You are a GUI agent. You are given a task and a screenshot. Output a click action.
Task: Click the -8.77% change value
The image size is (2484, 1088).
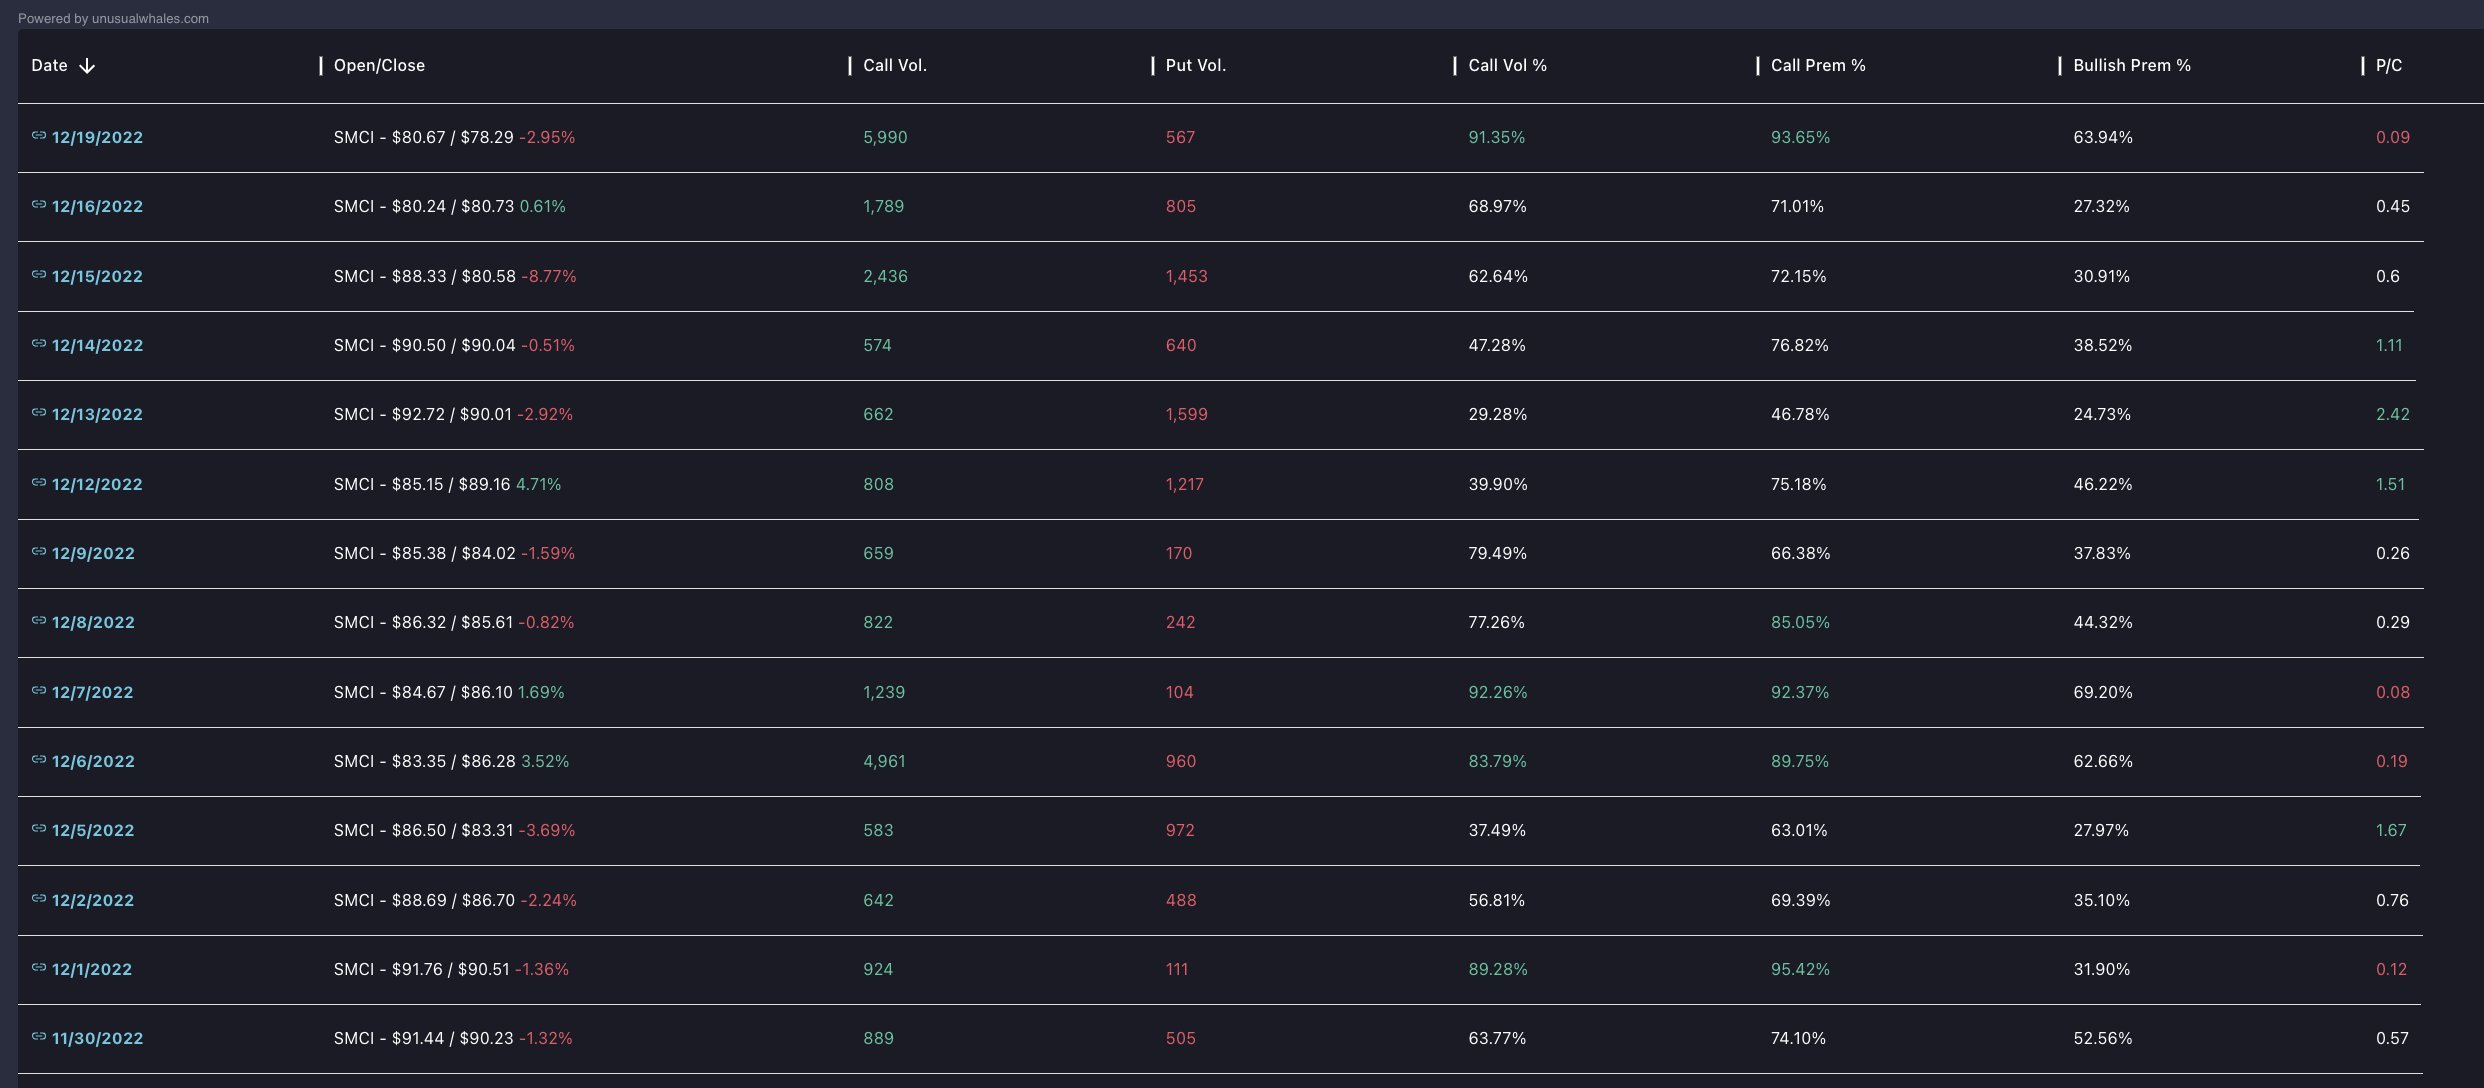(x=549, y=276)
